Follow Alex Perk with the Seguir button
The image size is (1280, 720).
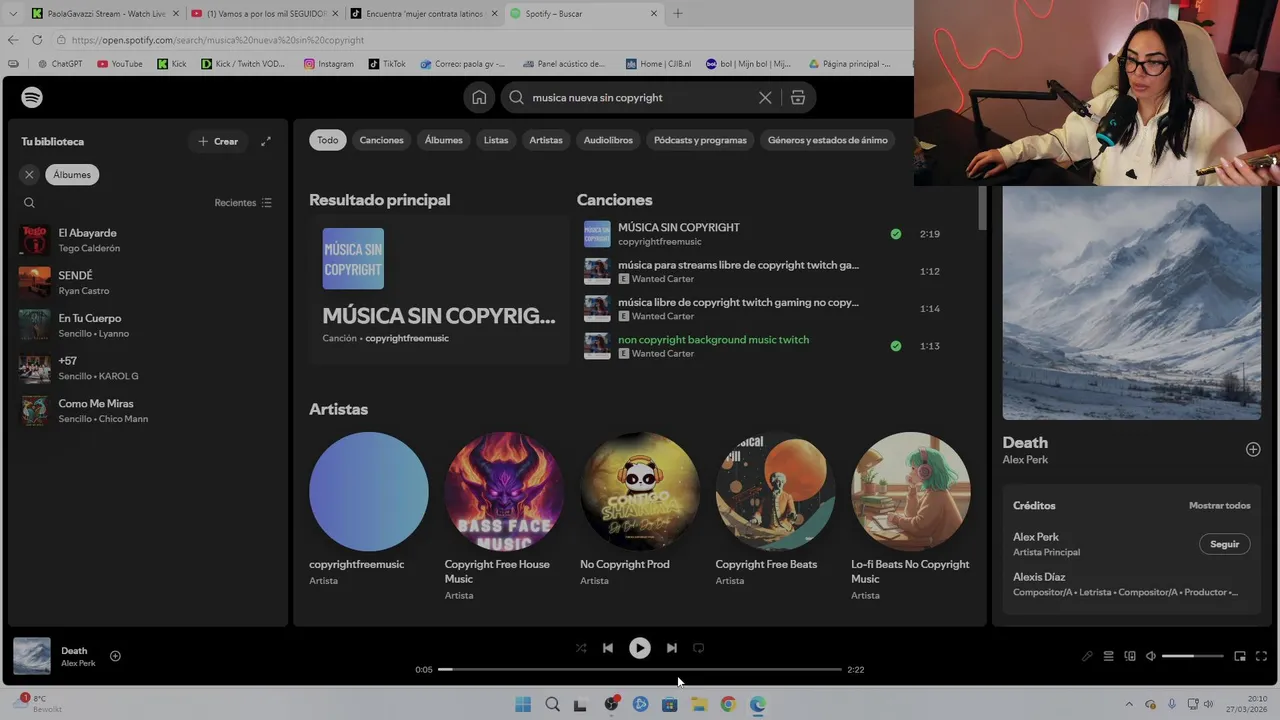click(1224, 544)
